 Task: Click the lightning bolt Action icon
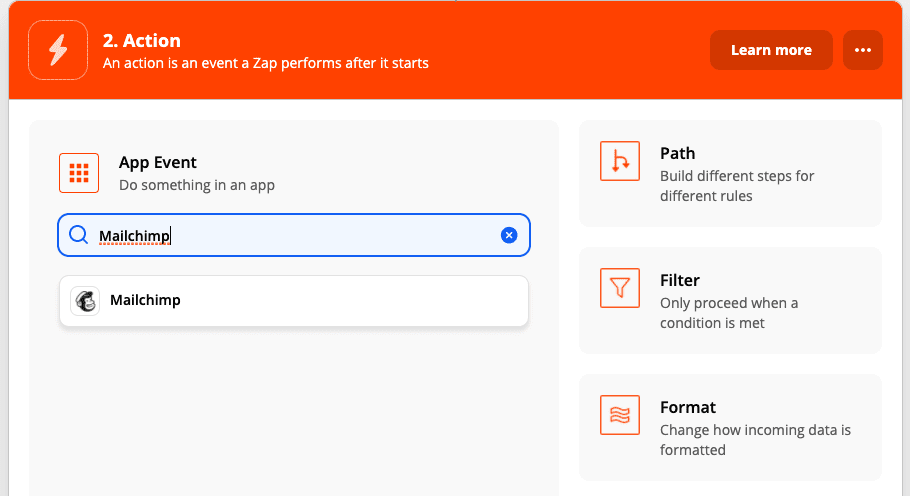(x=58, y=50)
